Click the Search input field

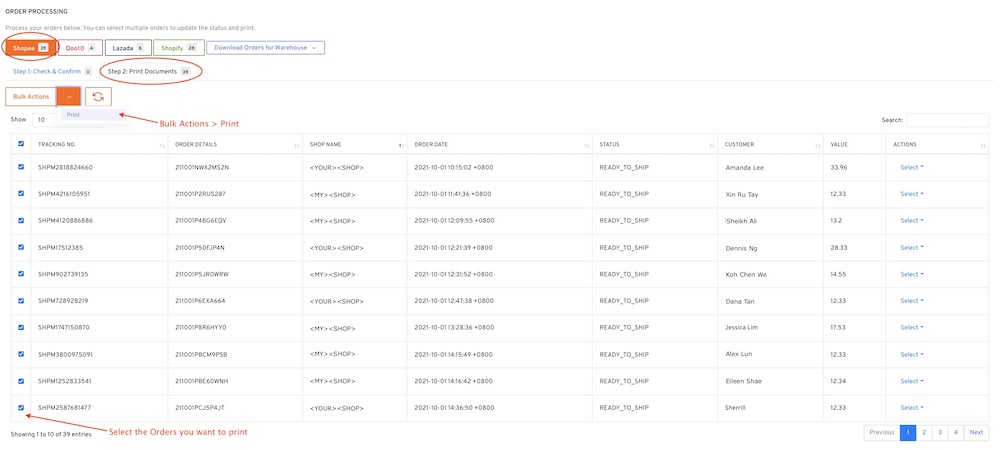pos(946,120)
